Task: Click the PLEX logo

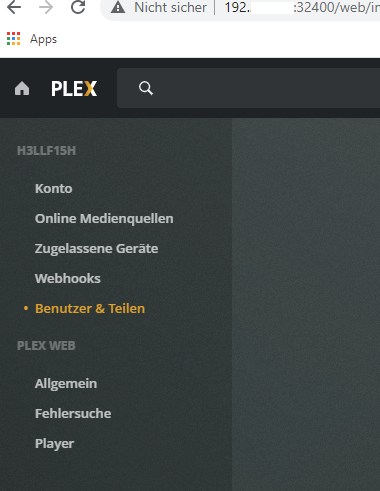Action: coord(74,89)
